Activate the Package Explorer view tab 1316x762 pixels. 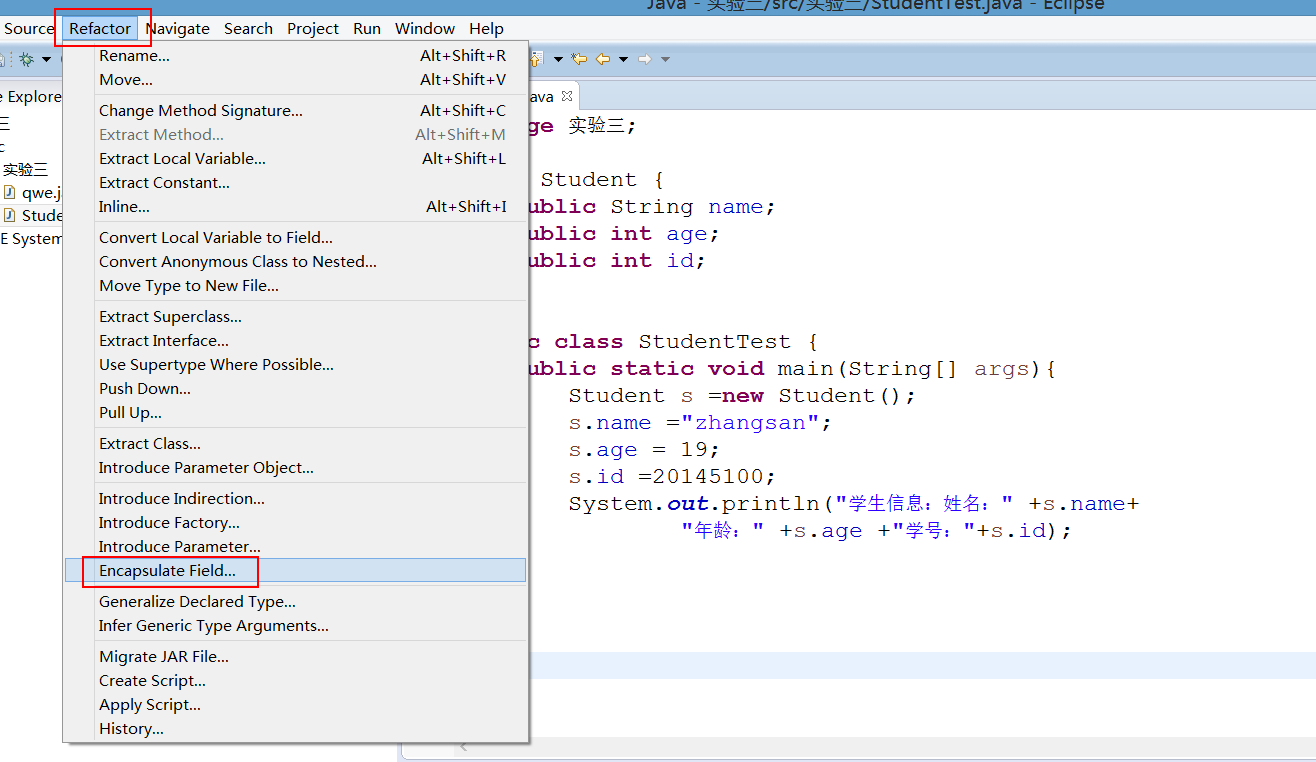click(31, 97)
